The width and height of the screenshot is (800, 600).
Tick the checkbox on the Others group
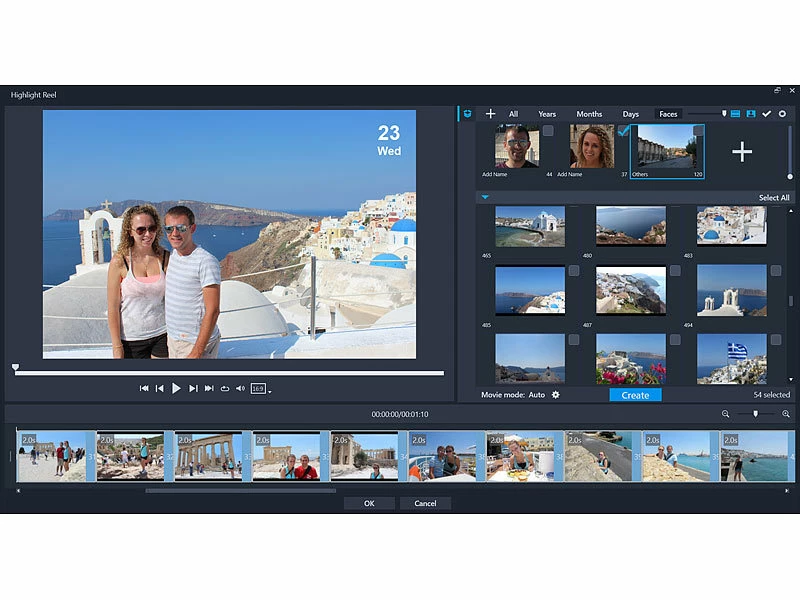click(698, 131)
